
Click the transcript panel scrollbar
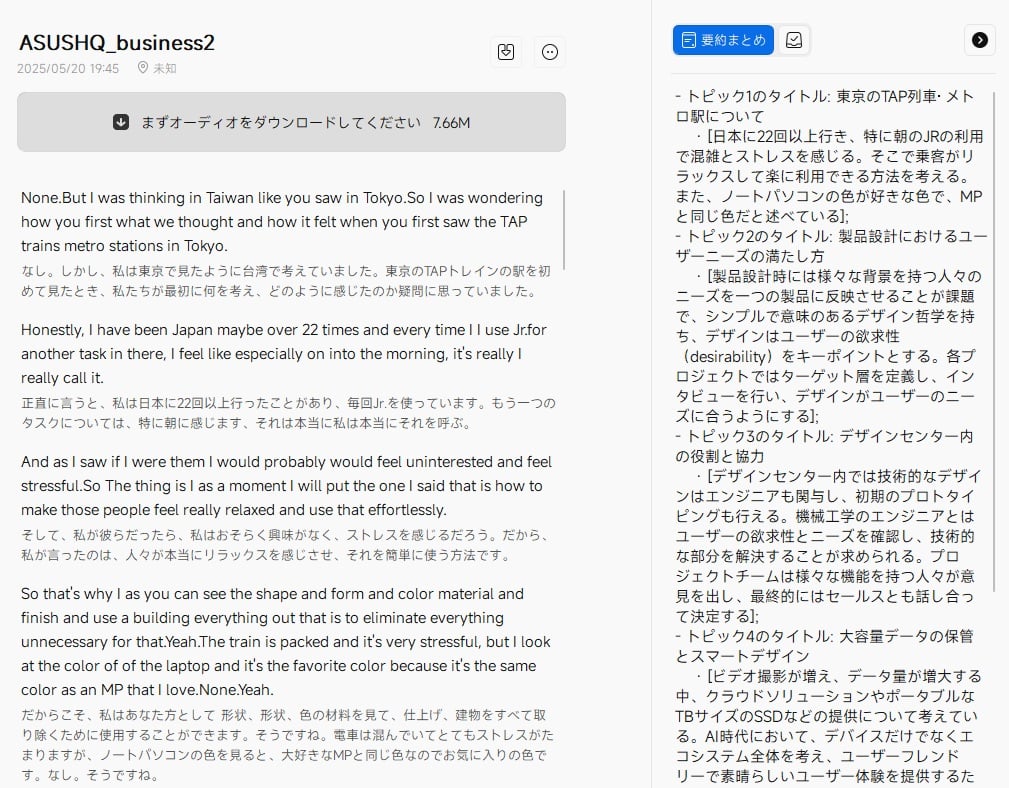[x=564, y=230]
